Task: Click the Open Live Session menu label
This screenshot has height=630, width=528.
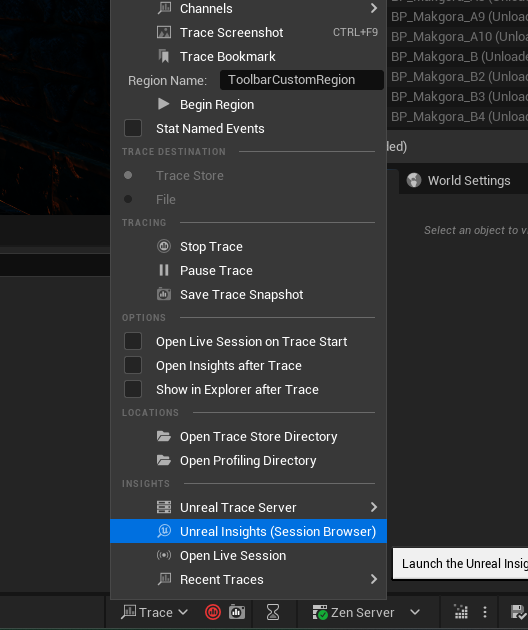Action: [x=233, y=556]
